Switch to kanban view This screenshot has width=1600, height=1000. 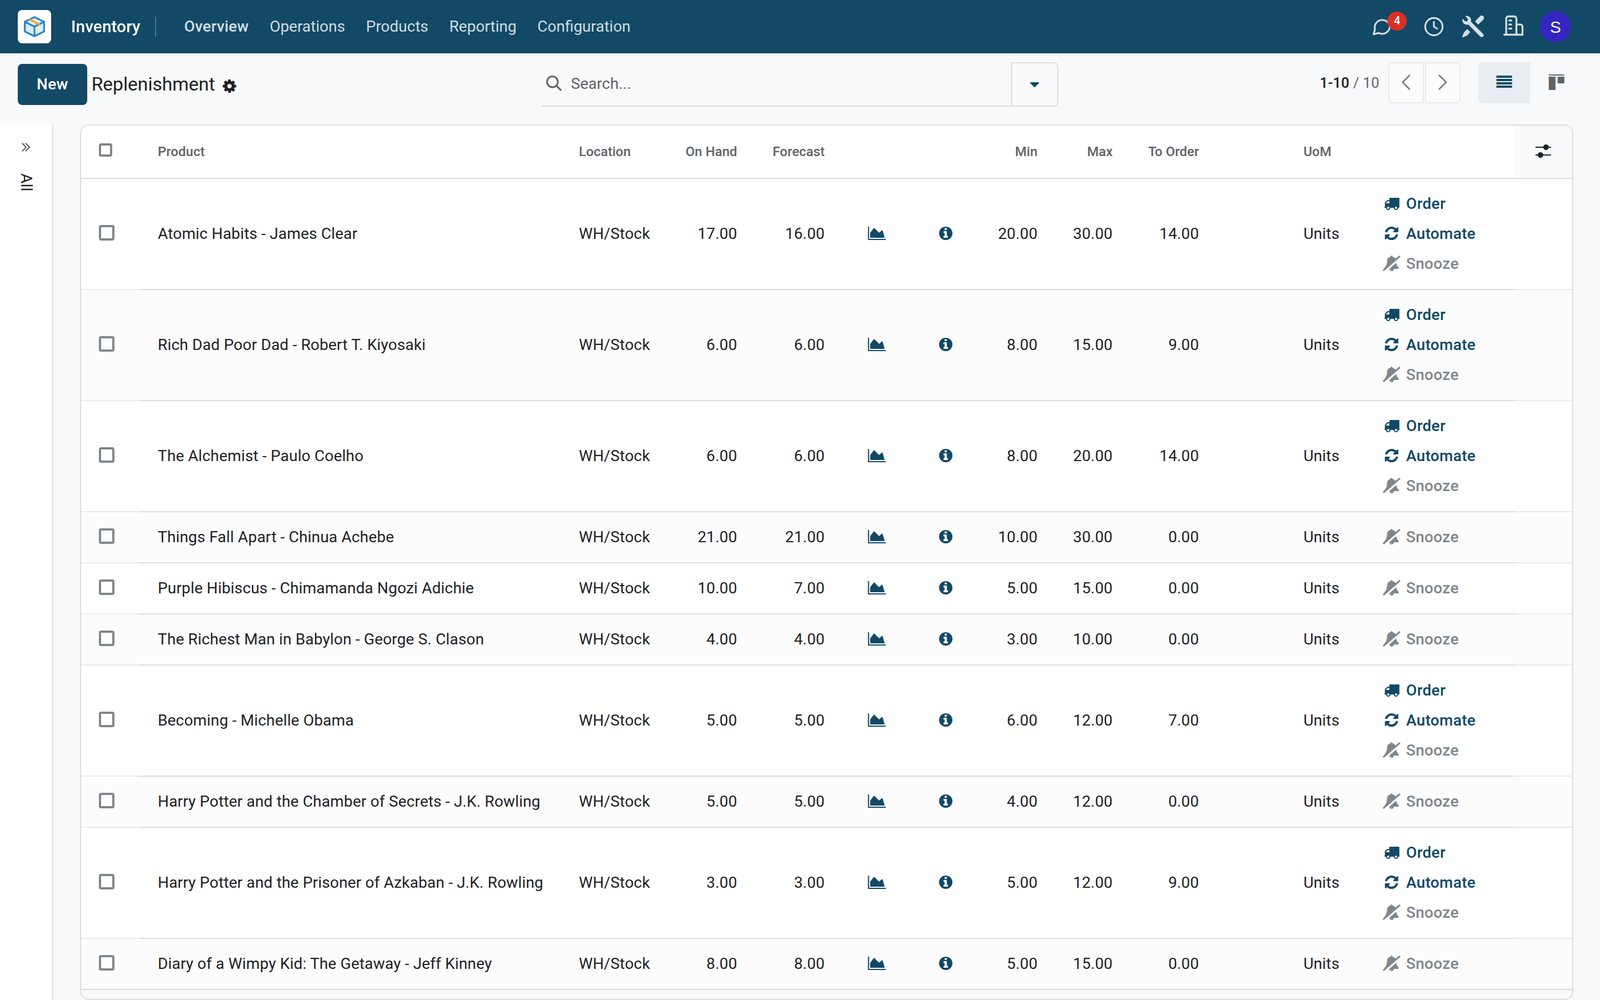[1556, 83]
